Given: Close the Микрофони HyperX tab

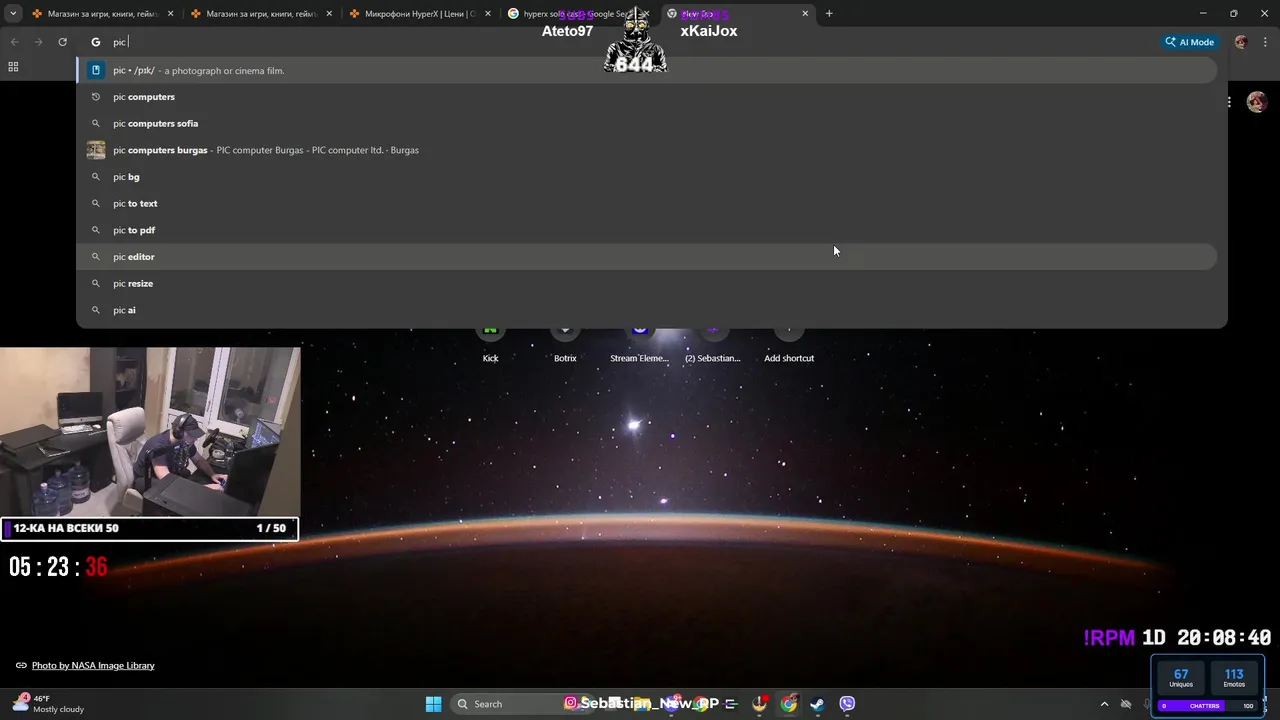Looking at the screenshot, I should (488, 14).
